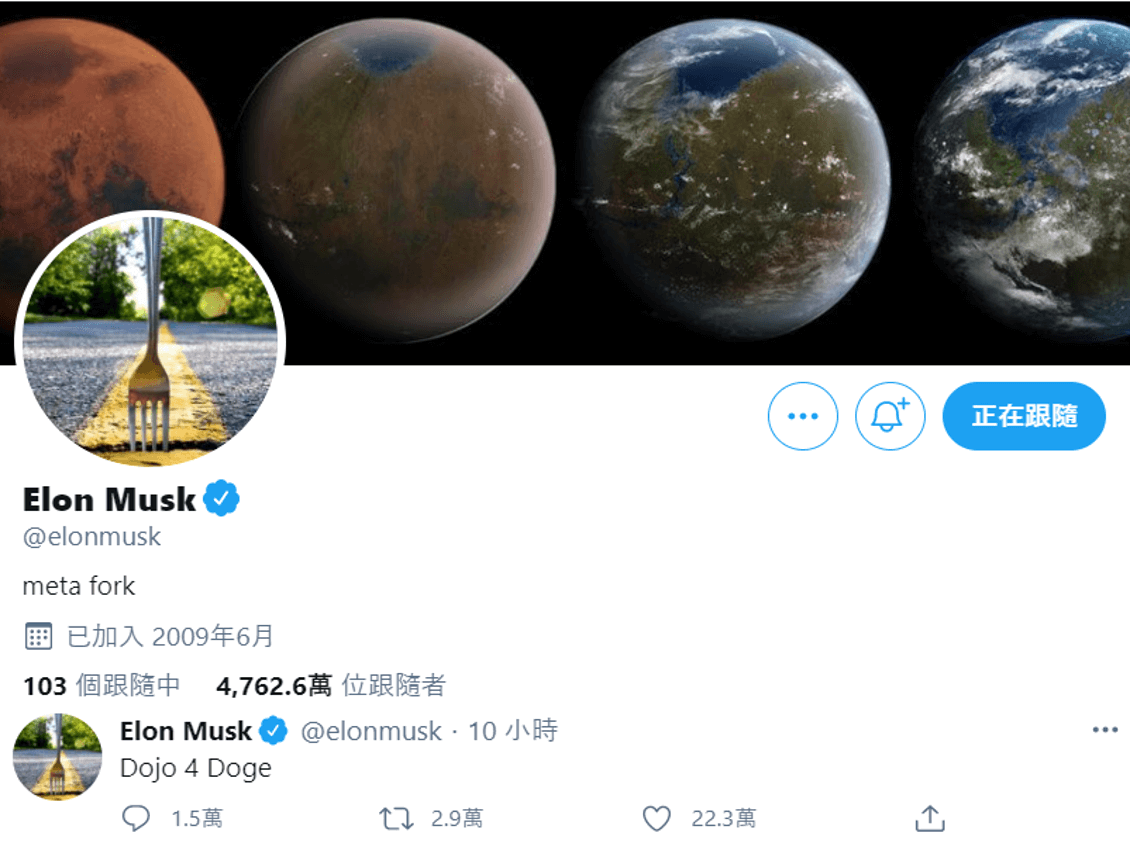Viewport: 1130px width, 841px height.
Task: Retweet the Dojo 4 Doge tweet
Action: [396, 819]
